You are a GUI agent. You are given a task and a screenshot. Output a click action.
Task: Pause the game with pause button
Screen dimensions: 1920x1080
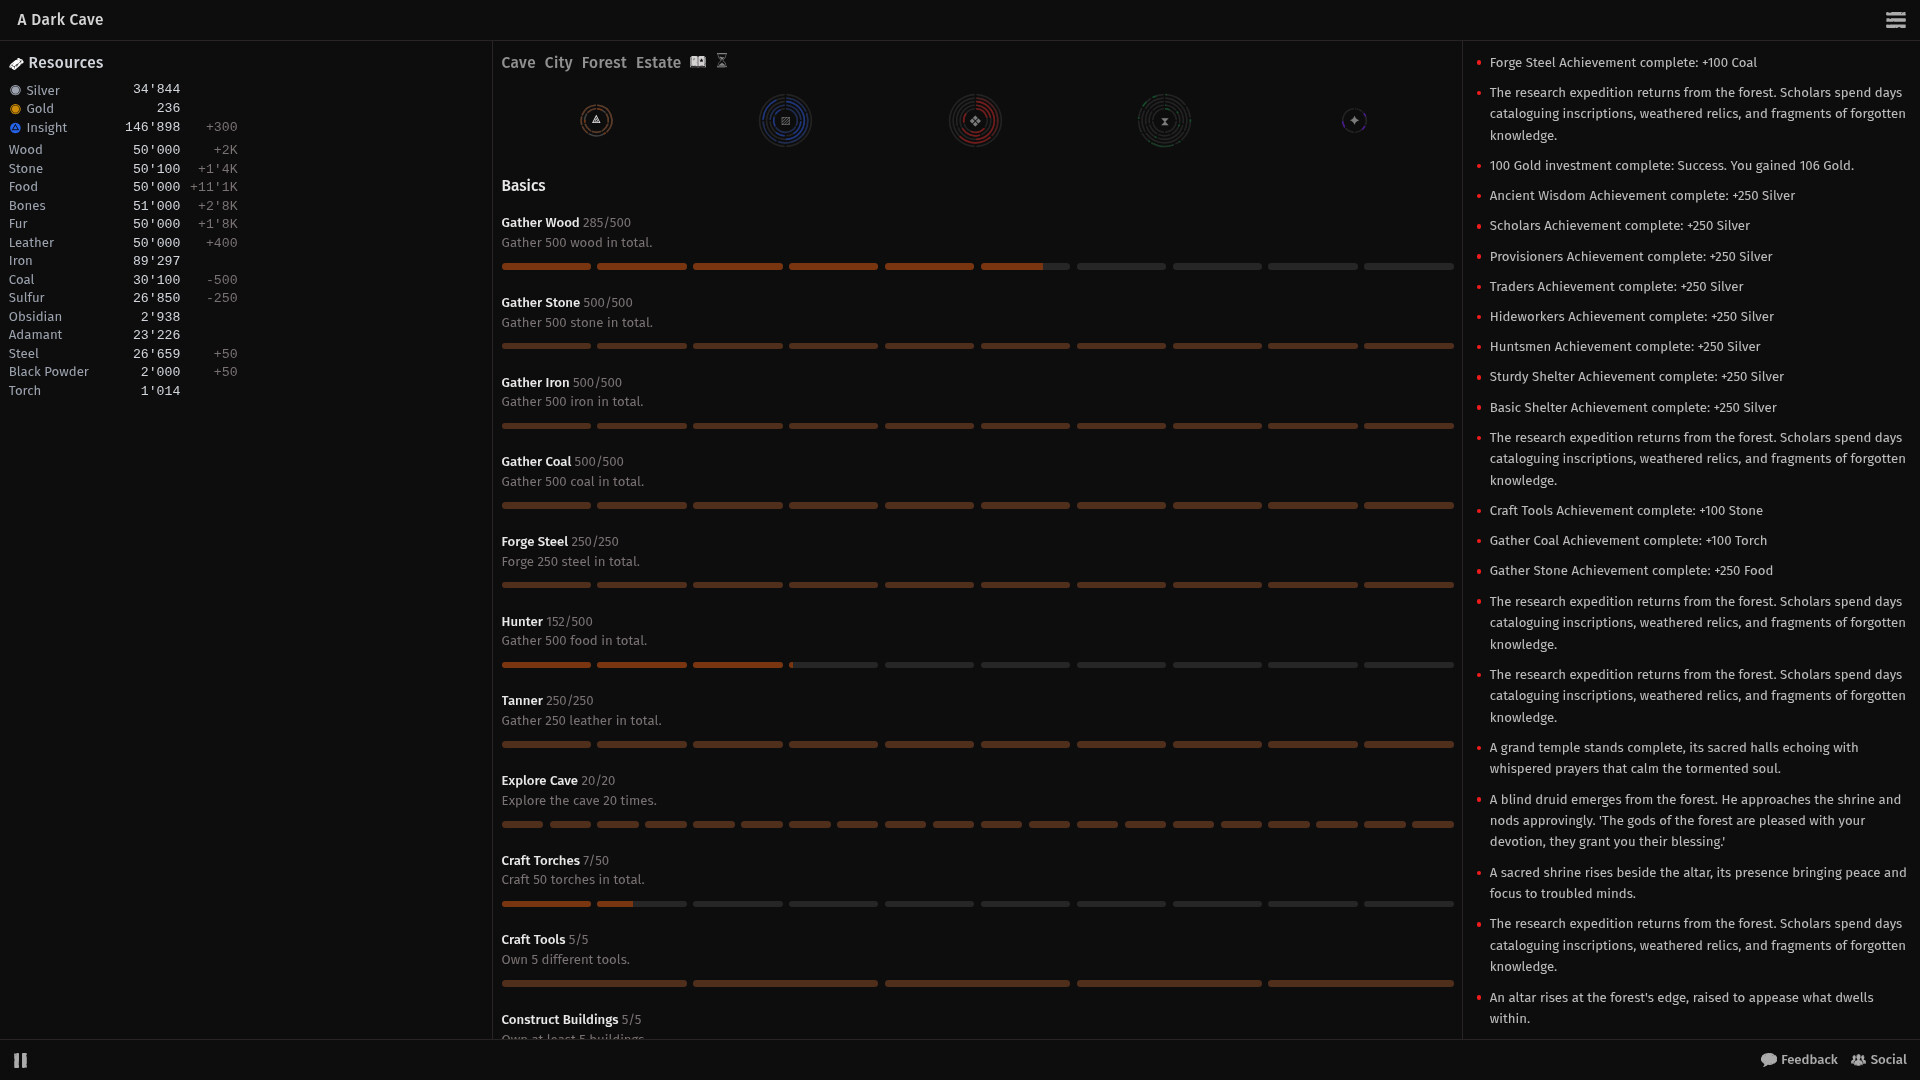tap(20, 1060)
